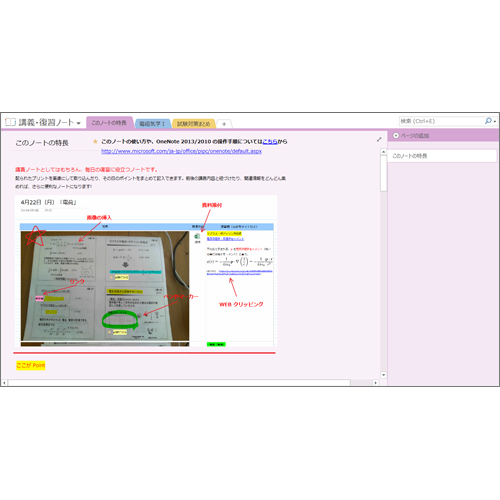
Task: Click the magnifier search icon
Action: 488,121
